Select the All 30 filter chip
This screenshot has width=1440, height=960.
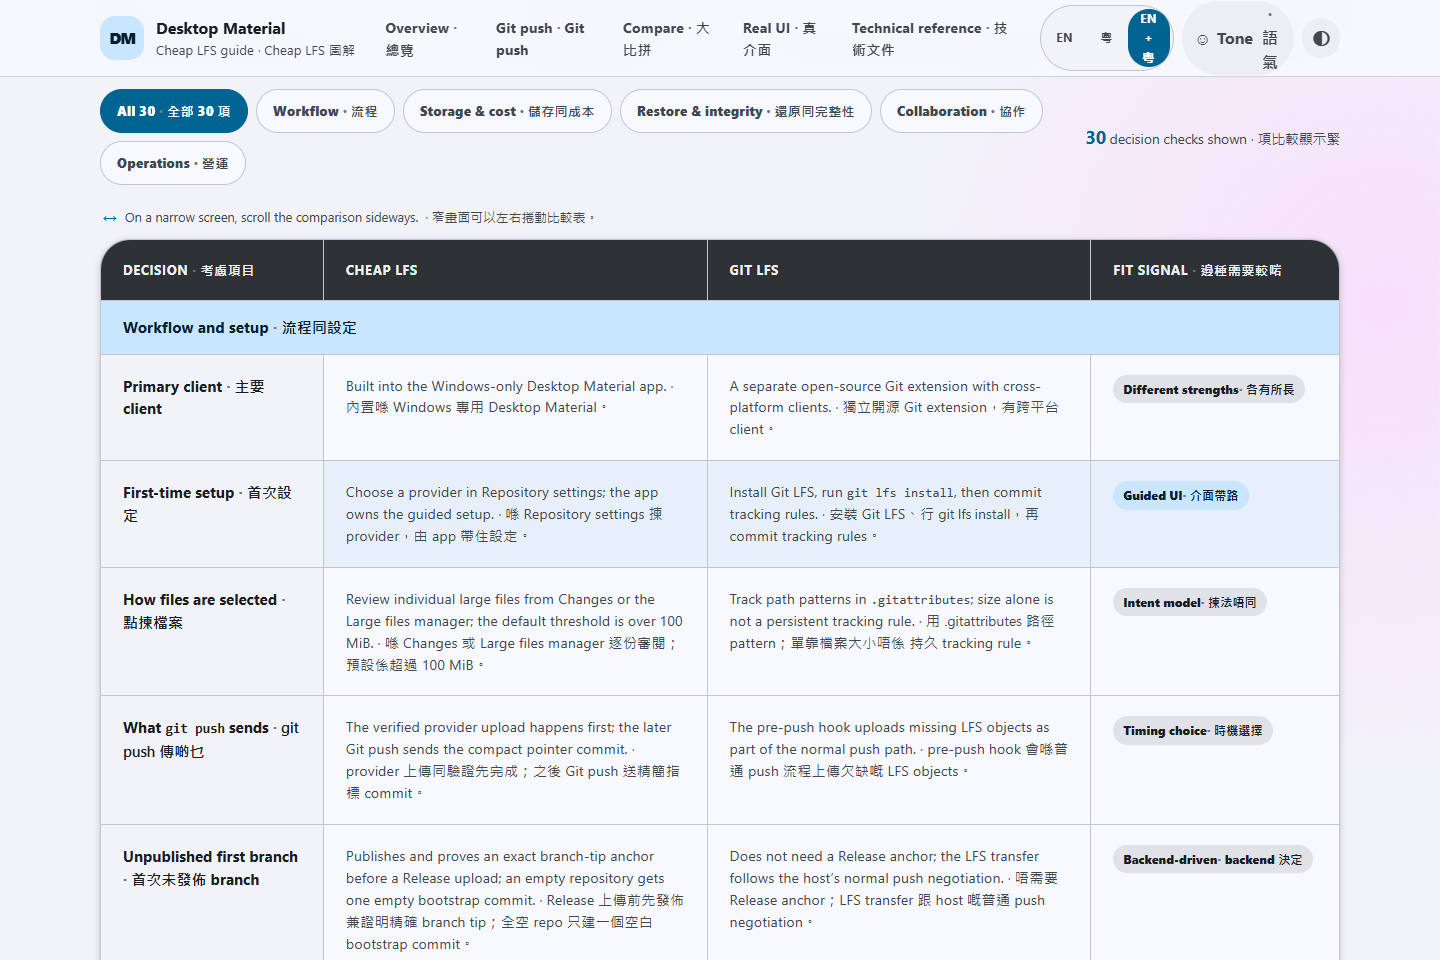174,111
